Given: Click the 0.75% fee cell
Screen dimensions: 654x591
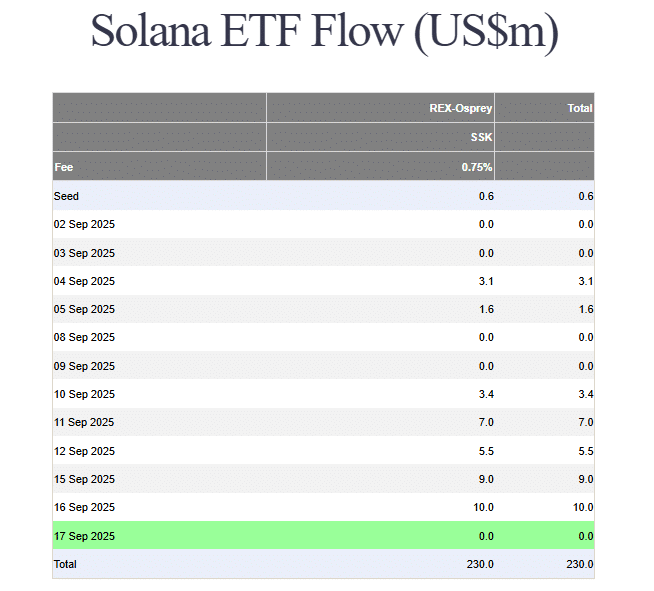Looking at the screenshot, I should pyautogui.click(x=477, y=167).
